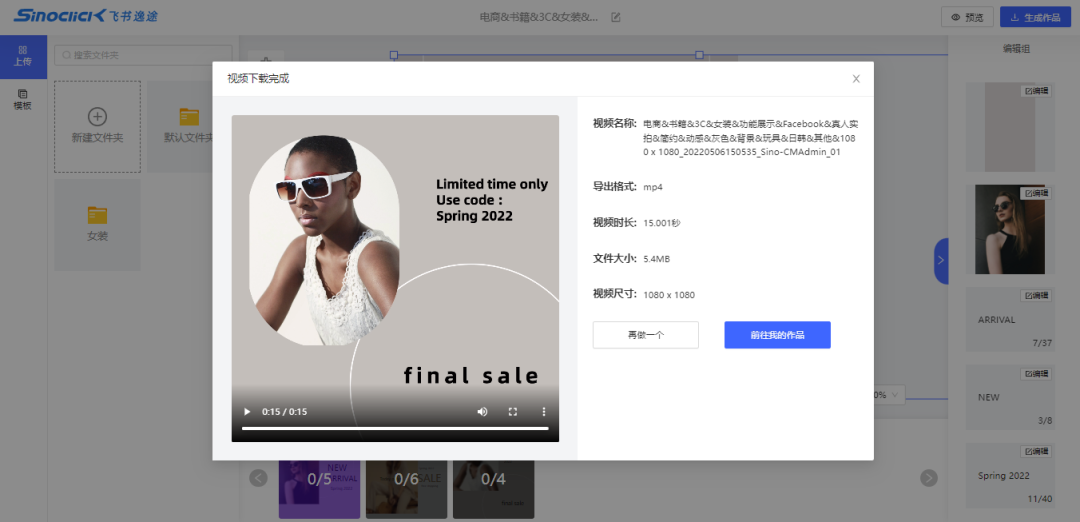Image resolution: width=1080 pixels, height=522 pixels.
Task: Click 编辑 on the ARRIVAL text item
Action: click(x=1037, y=295)
